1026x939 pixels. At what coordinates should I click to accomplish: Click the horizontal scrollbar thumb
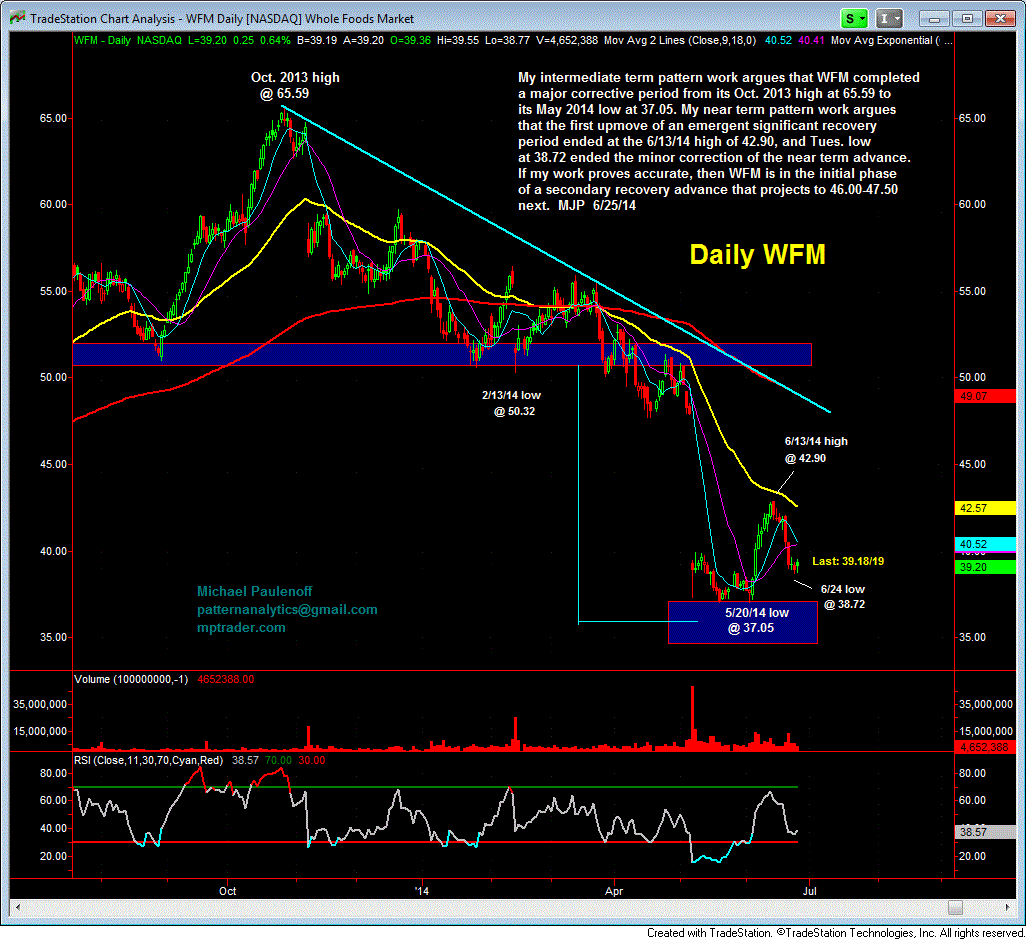(x=955, y=907)
